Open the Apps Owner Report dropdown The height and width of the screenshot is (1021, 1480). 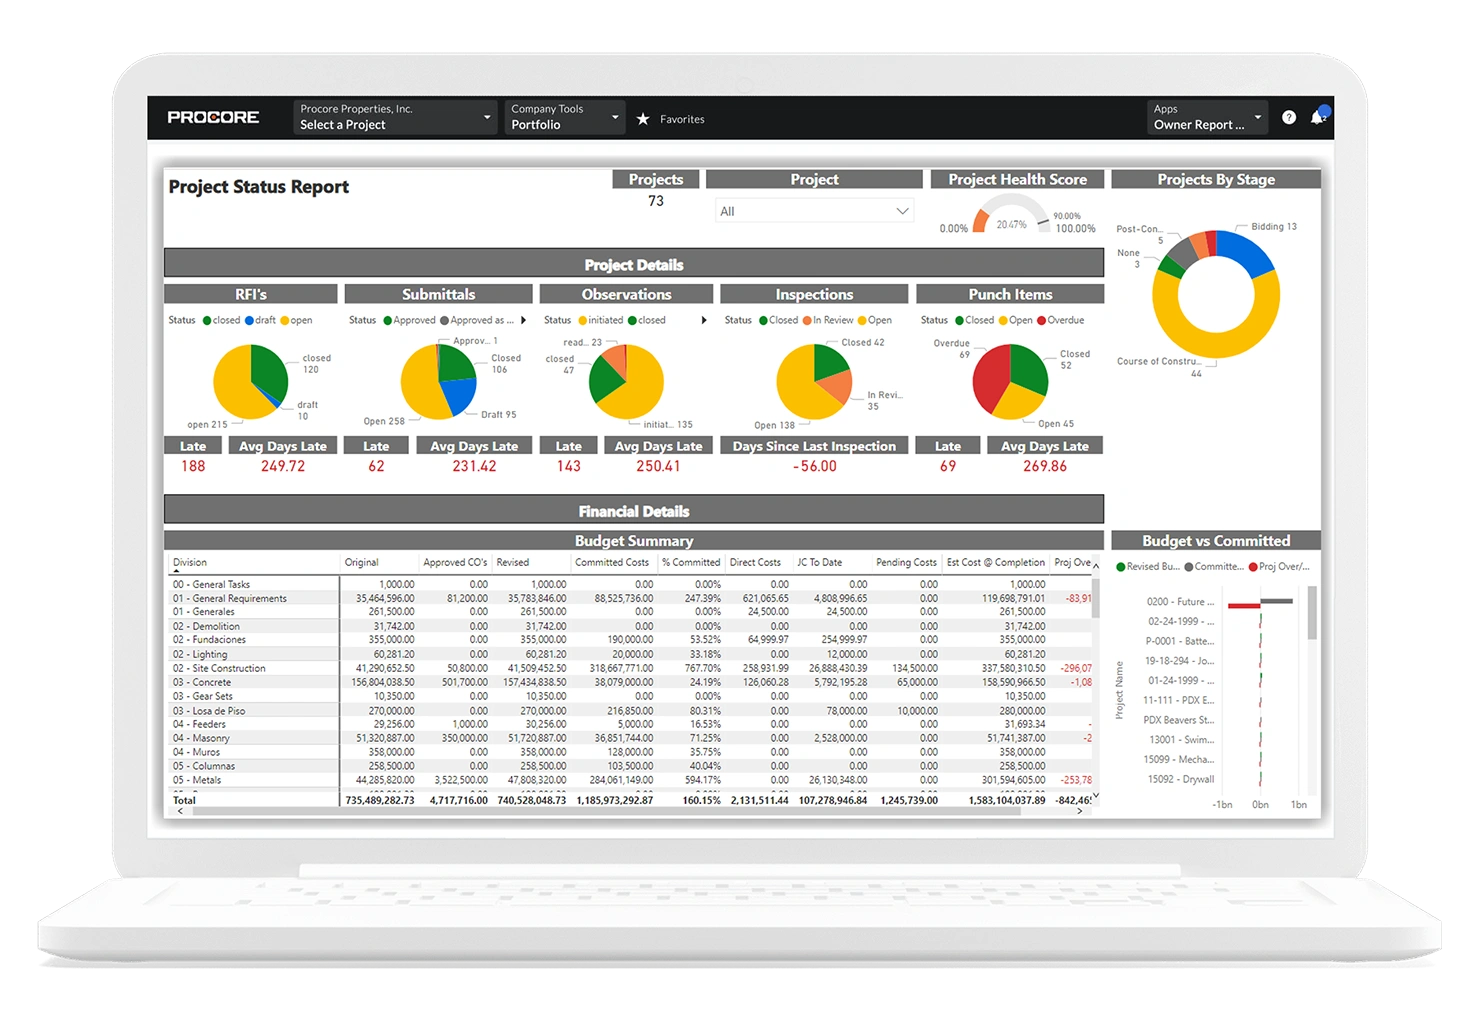point(1207,118)
